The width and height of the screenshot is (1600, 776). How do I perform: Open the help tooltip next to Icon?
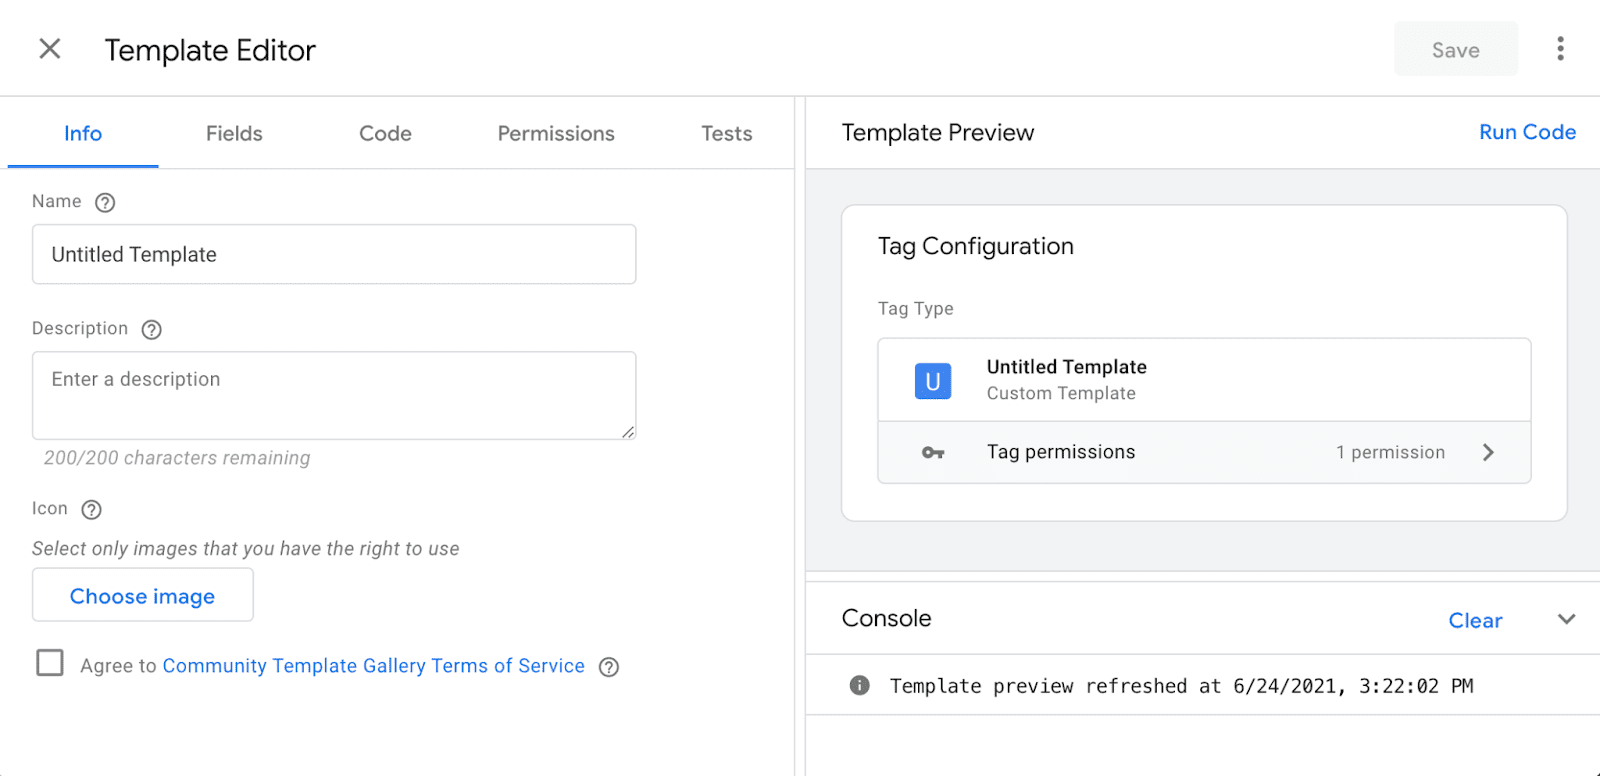[x=91, y=510]
